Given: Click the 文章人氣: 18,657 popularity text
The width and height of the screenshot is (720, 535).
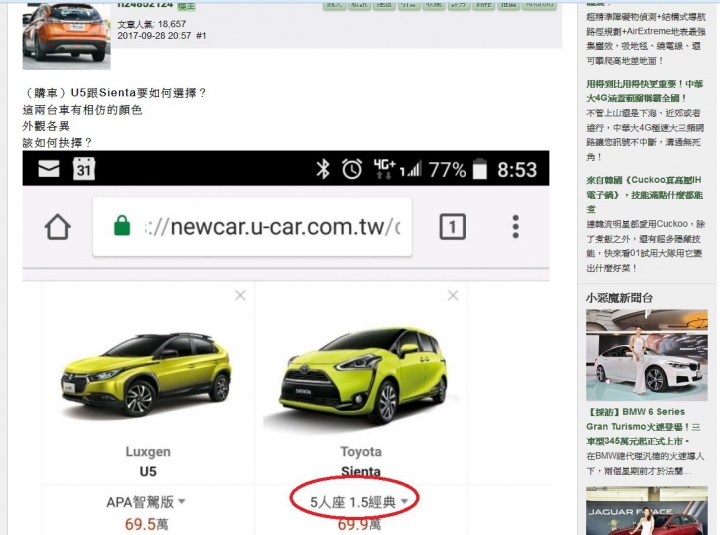Looking at the screenshot, I should coord(152,24).
